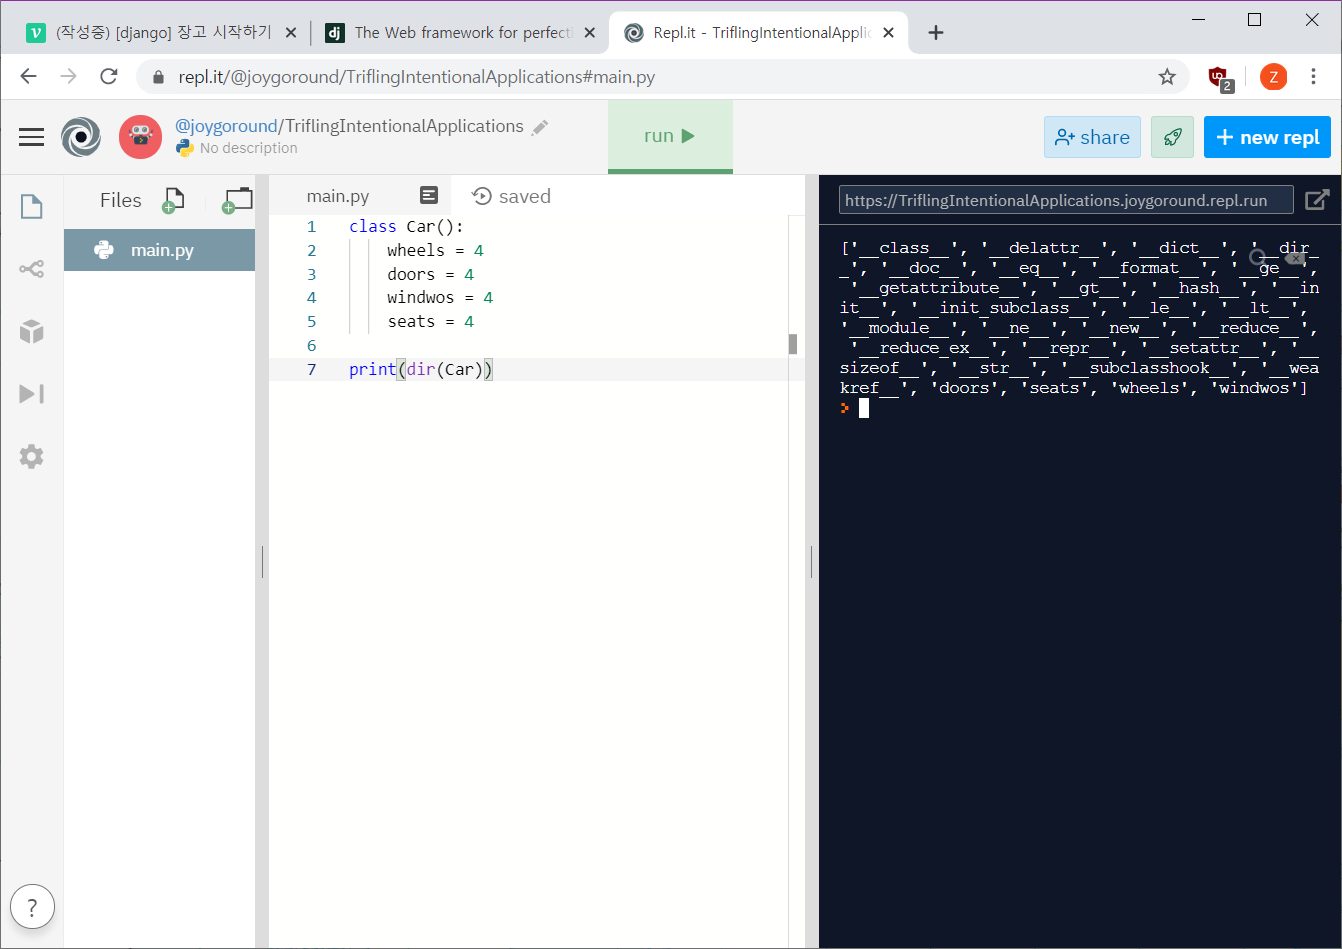This screenshot has height=949, width=1342.
Task: Click code line 'windwos = 4'
Action: coord(440,298)
